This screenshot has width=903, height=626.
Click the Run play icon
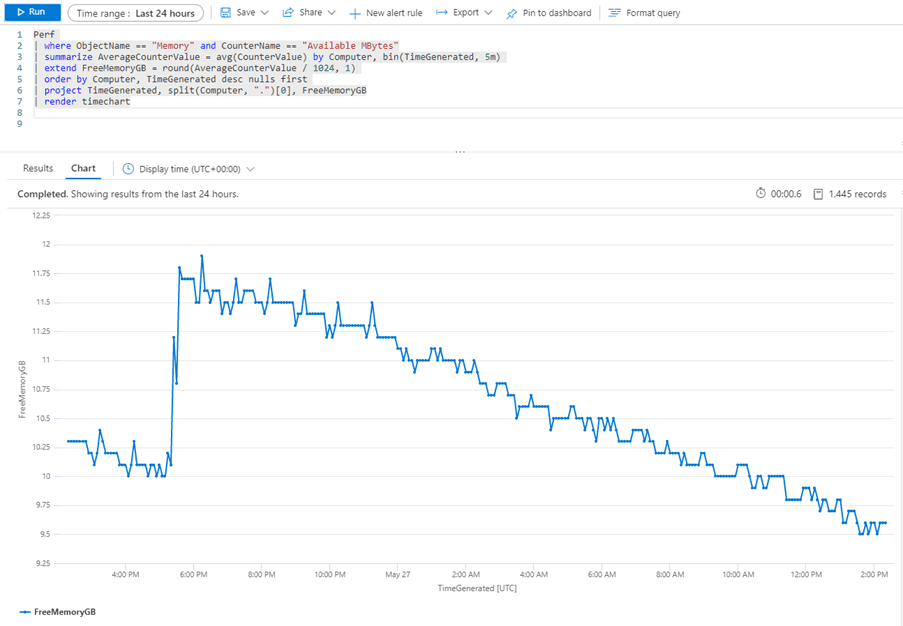point(20,12)
